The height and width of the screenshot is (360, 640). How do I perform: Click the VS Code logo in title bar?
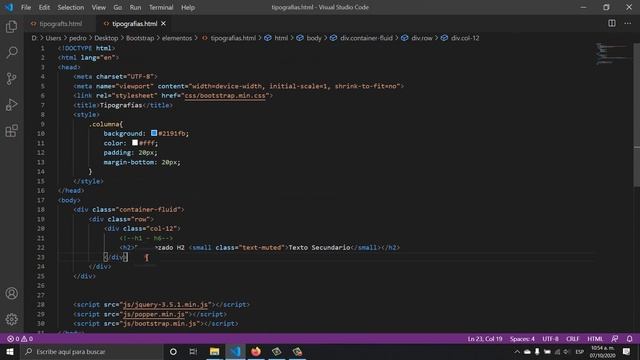(9, 7)
